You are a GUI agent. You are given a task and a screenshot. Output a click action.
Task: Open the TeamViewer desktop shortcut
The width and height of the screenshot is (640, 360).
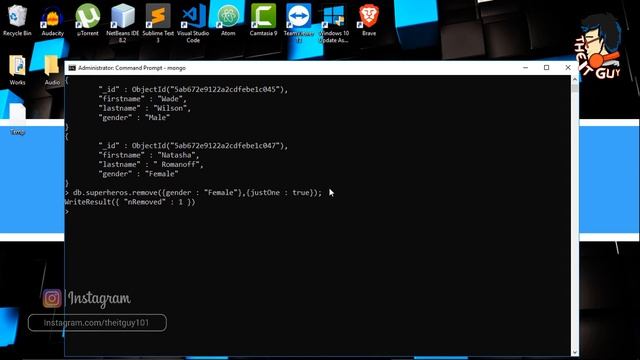[298, 23]
